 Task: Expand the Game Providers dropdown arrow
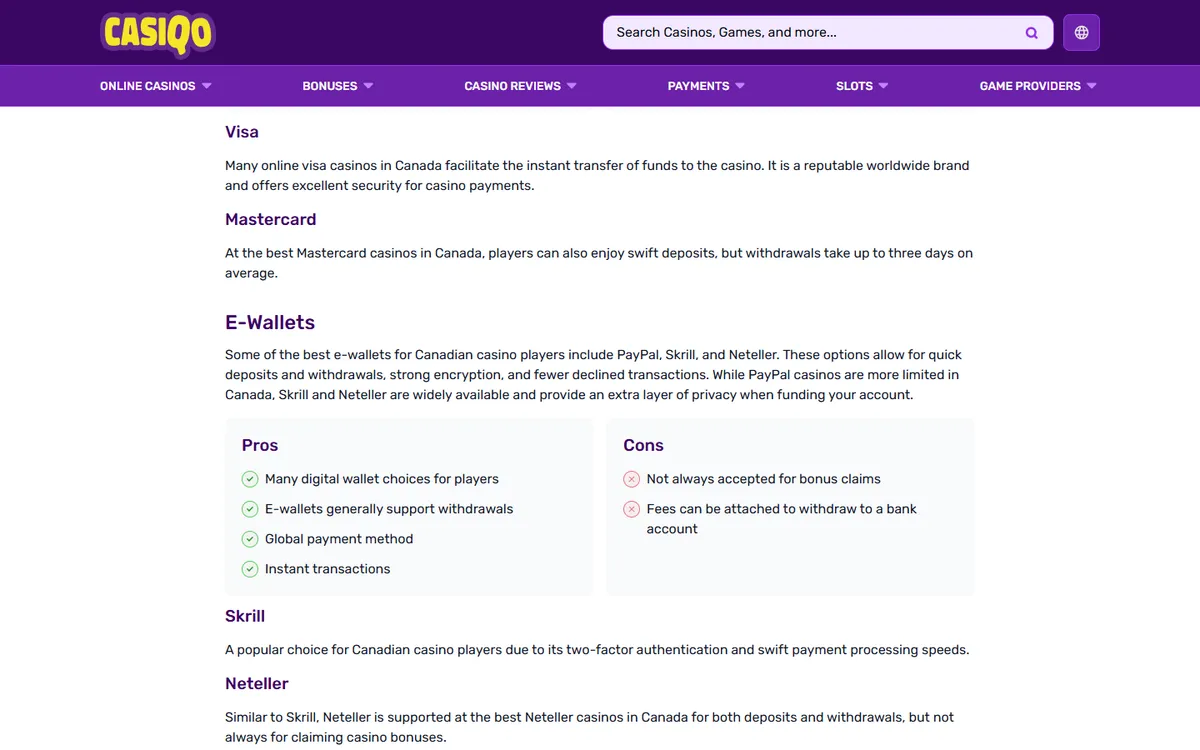tap(1092, 86)
